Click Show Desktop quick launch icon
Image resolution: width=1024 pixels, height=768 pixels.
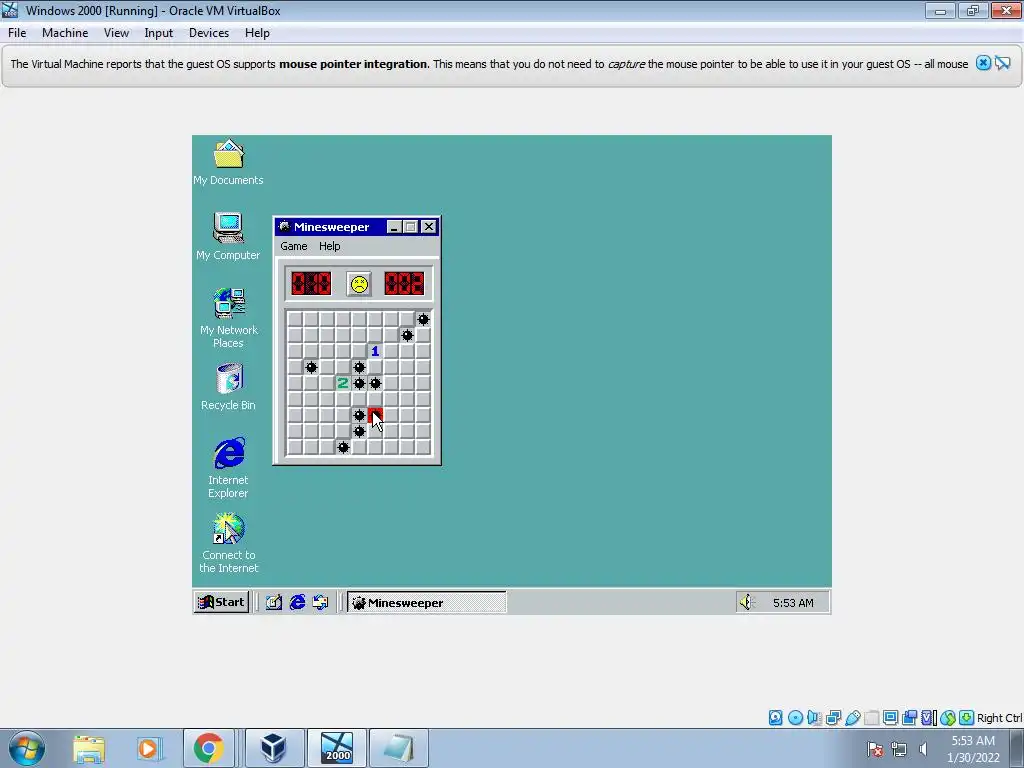(x=274, y=602)
